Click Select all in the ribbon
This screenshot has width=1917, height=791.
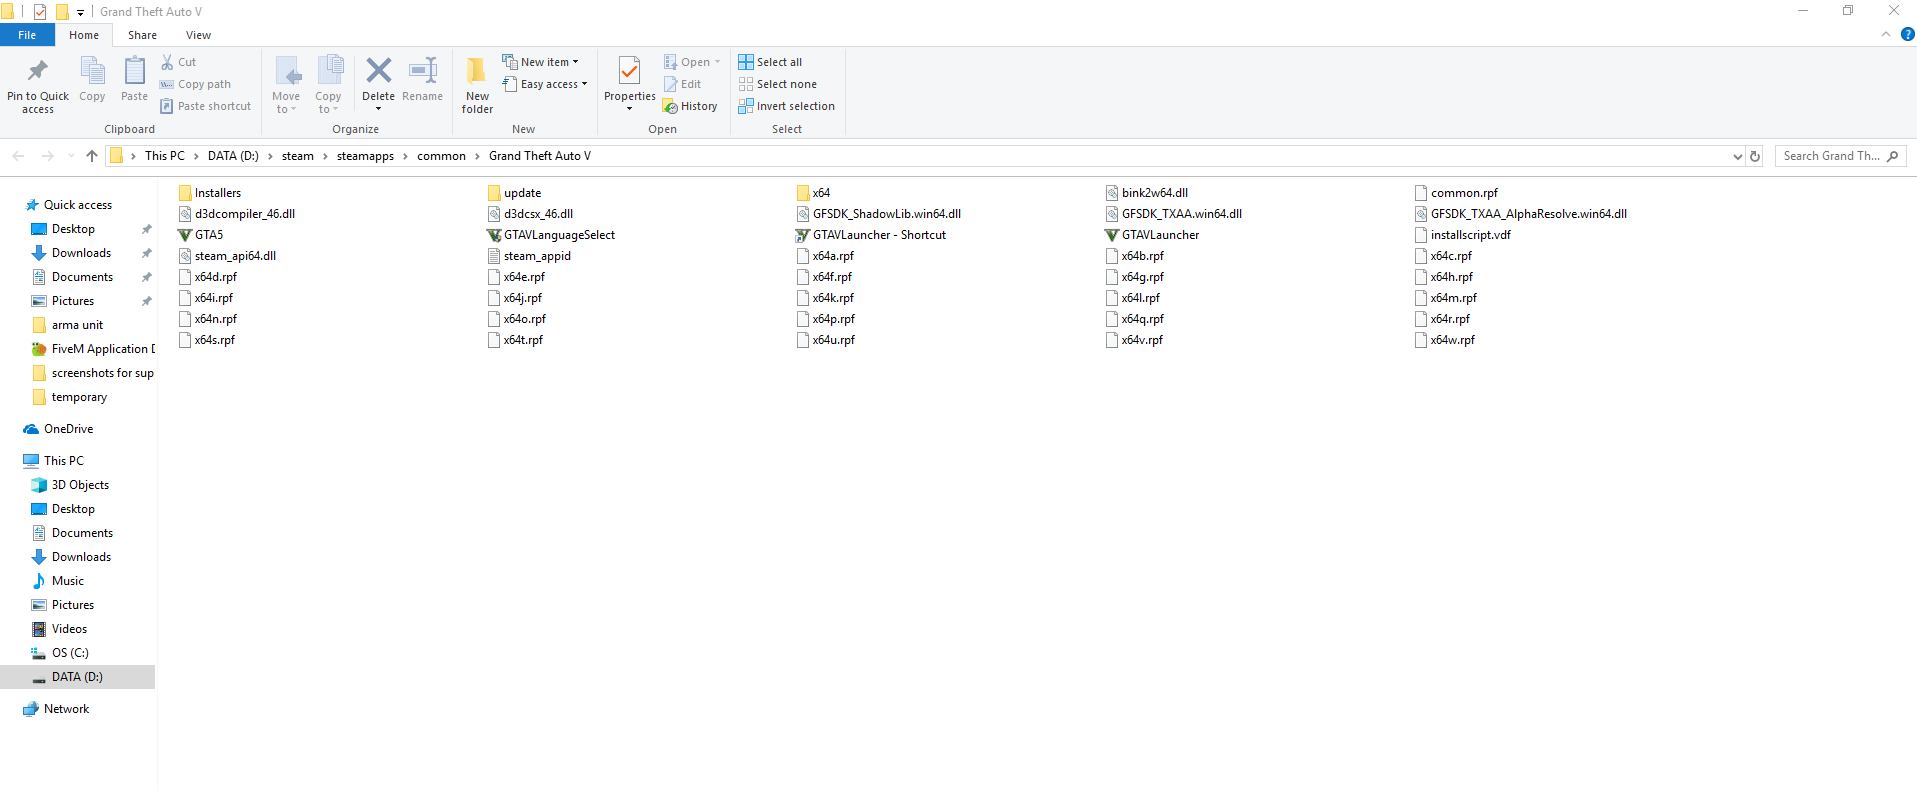coord(770,62)
